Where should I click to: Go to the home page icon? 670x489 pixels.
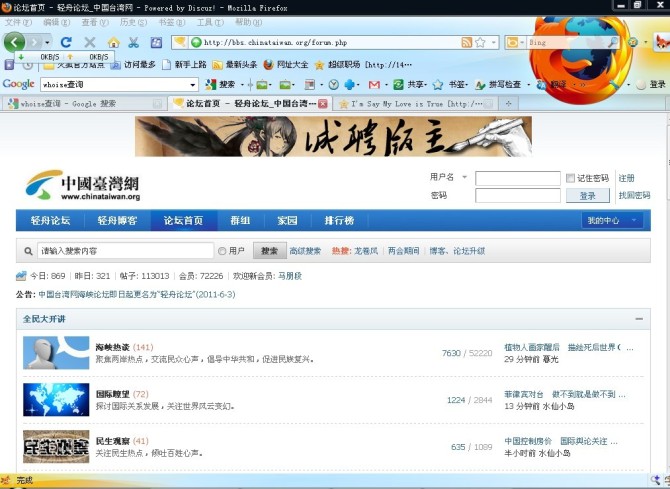(114, 42)
